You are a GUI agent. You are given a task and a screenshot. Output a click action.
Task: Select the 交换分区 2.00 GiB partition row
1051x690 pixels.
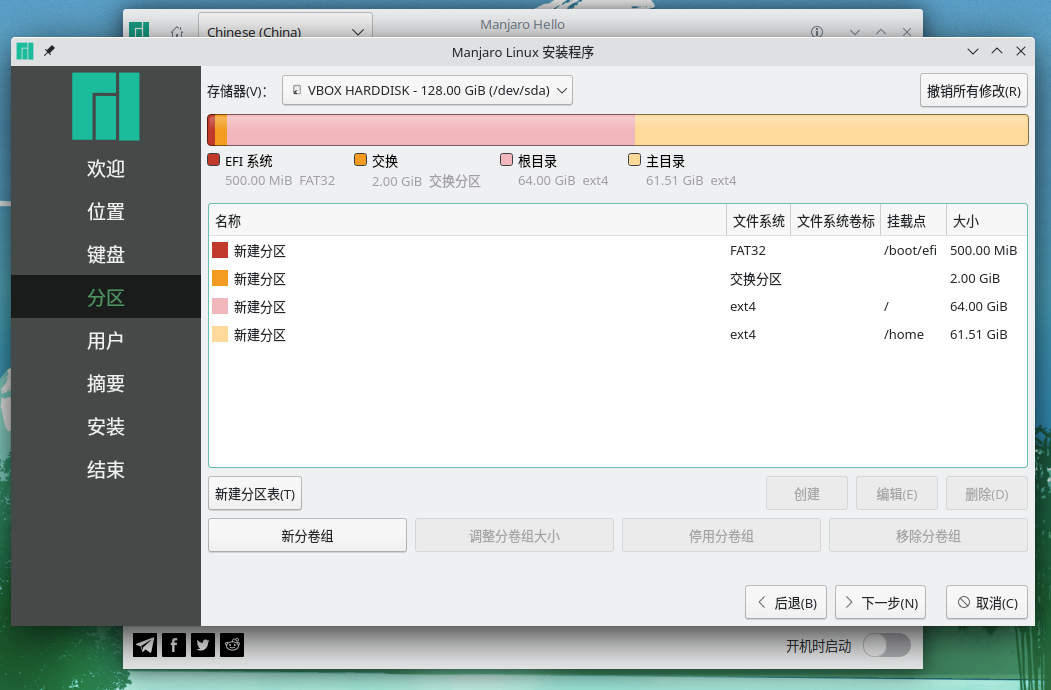click(x=617, y=278)
